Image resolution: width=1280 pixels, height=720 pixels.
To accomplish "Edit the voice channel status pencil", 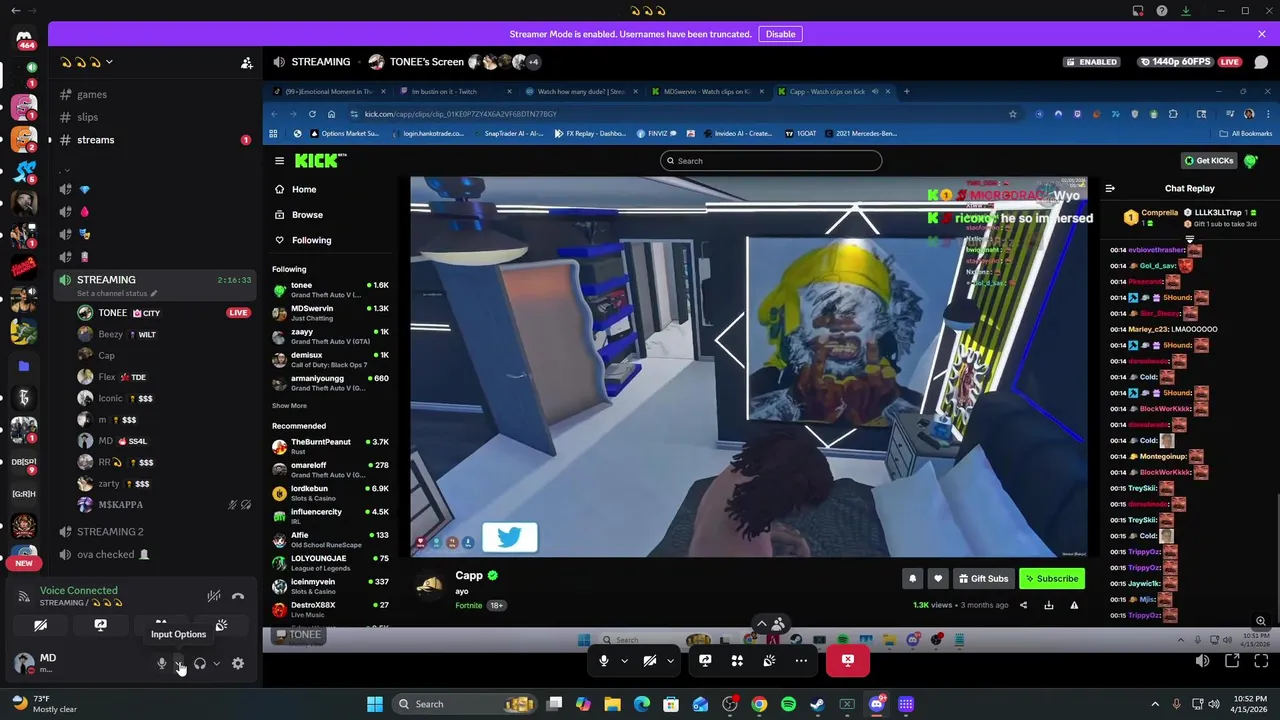I will pos(153,294).
